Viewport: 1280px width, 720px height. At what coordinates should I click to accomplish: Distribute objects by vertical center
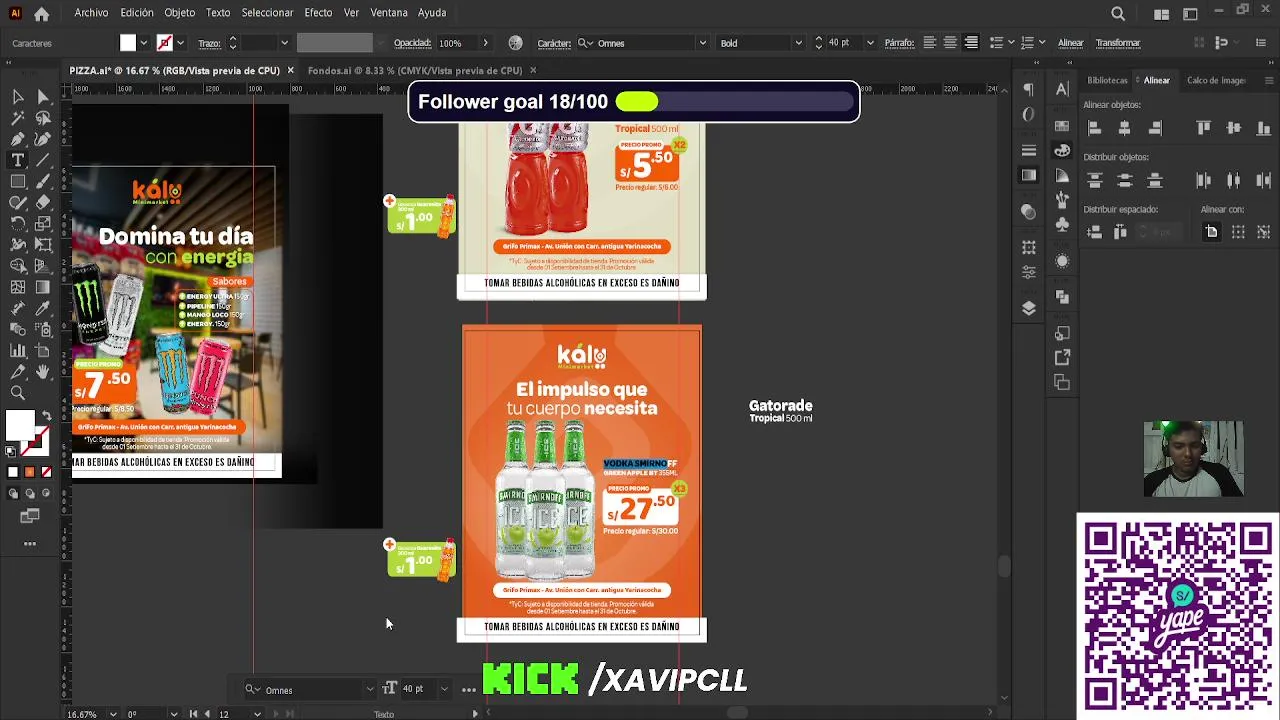coord(1124,181)
